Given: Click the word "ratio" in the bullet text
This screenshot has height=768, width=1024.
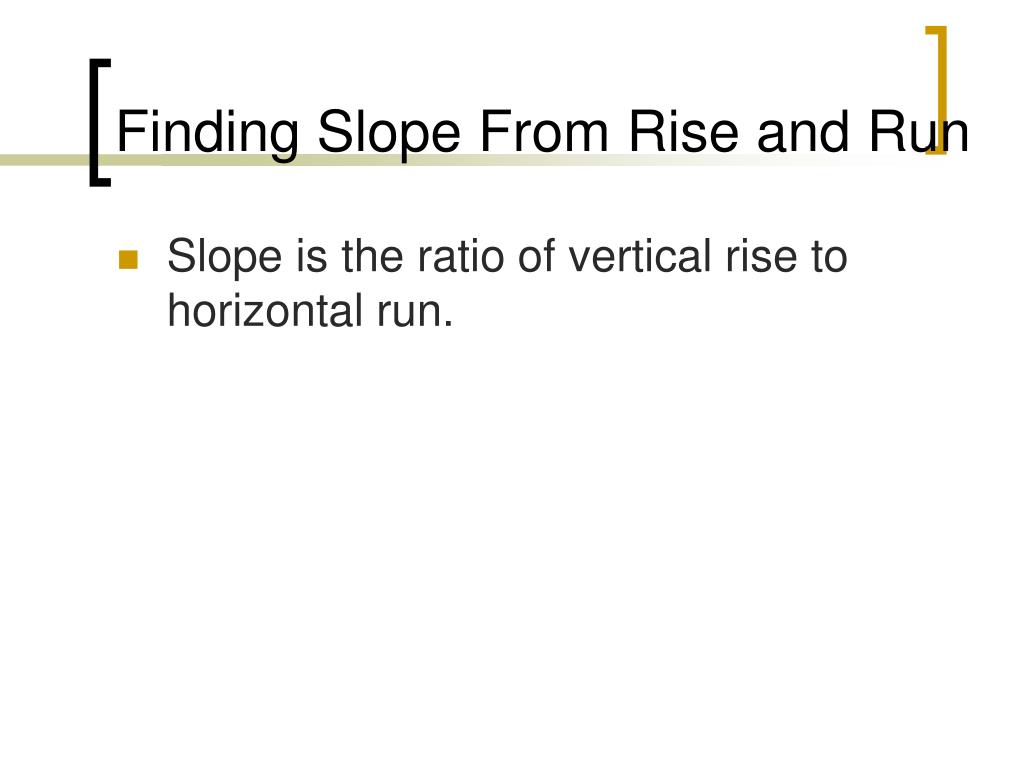Looking at the screenshot, I should click(461, 256).
